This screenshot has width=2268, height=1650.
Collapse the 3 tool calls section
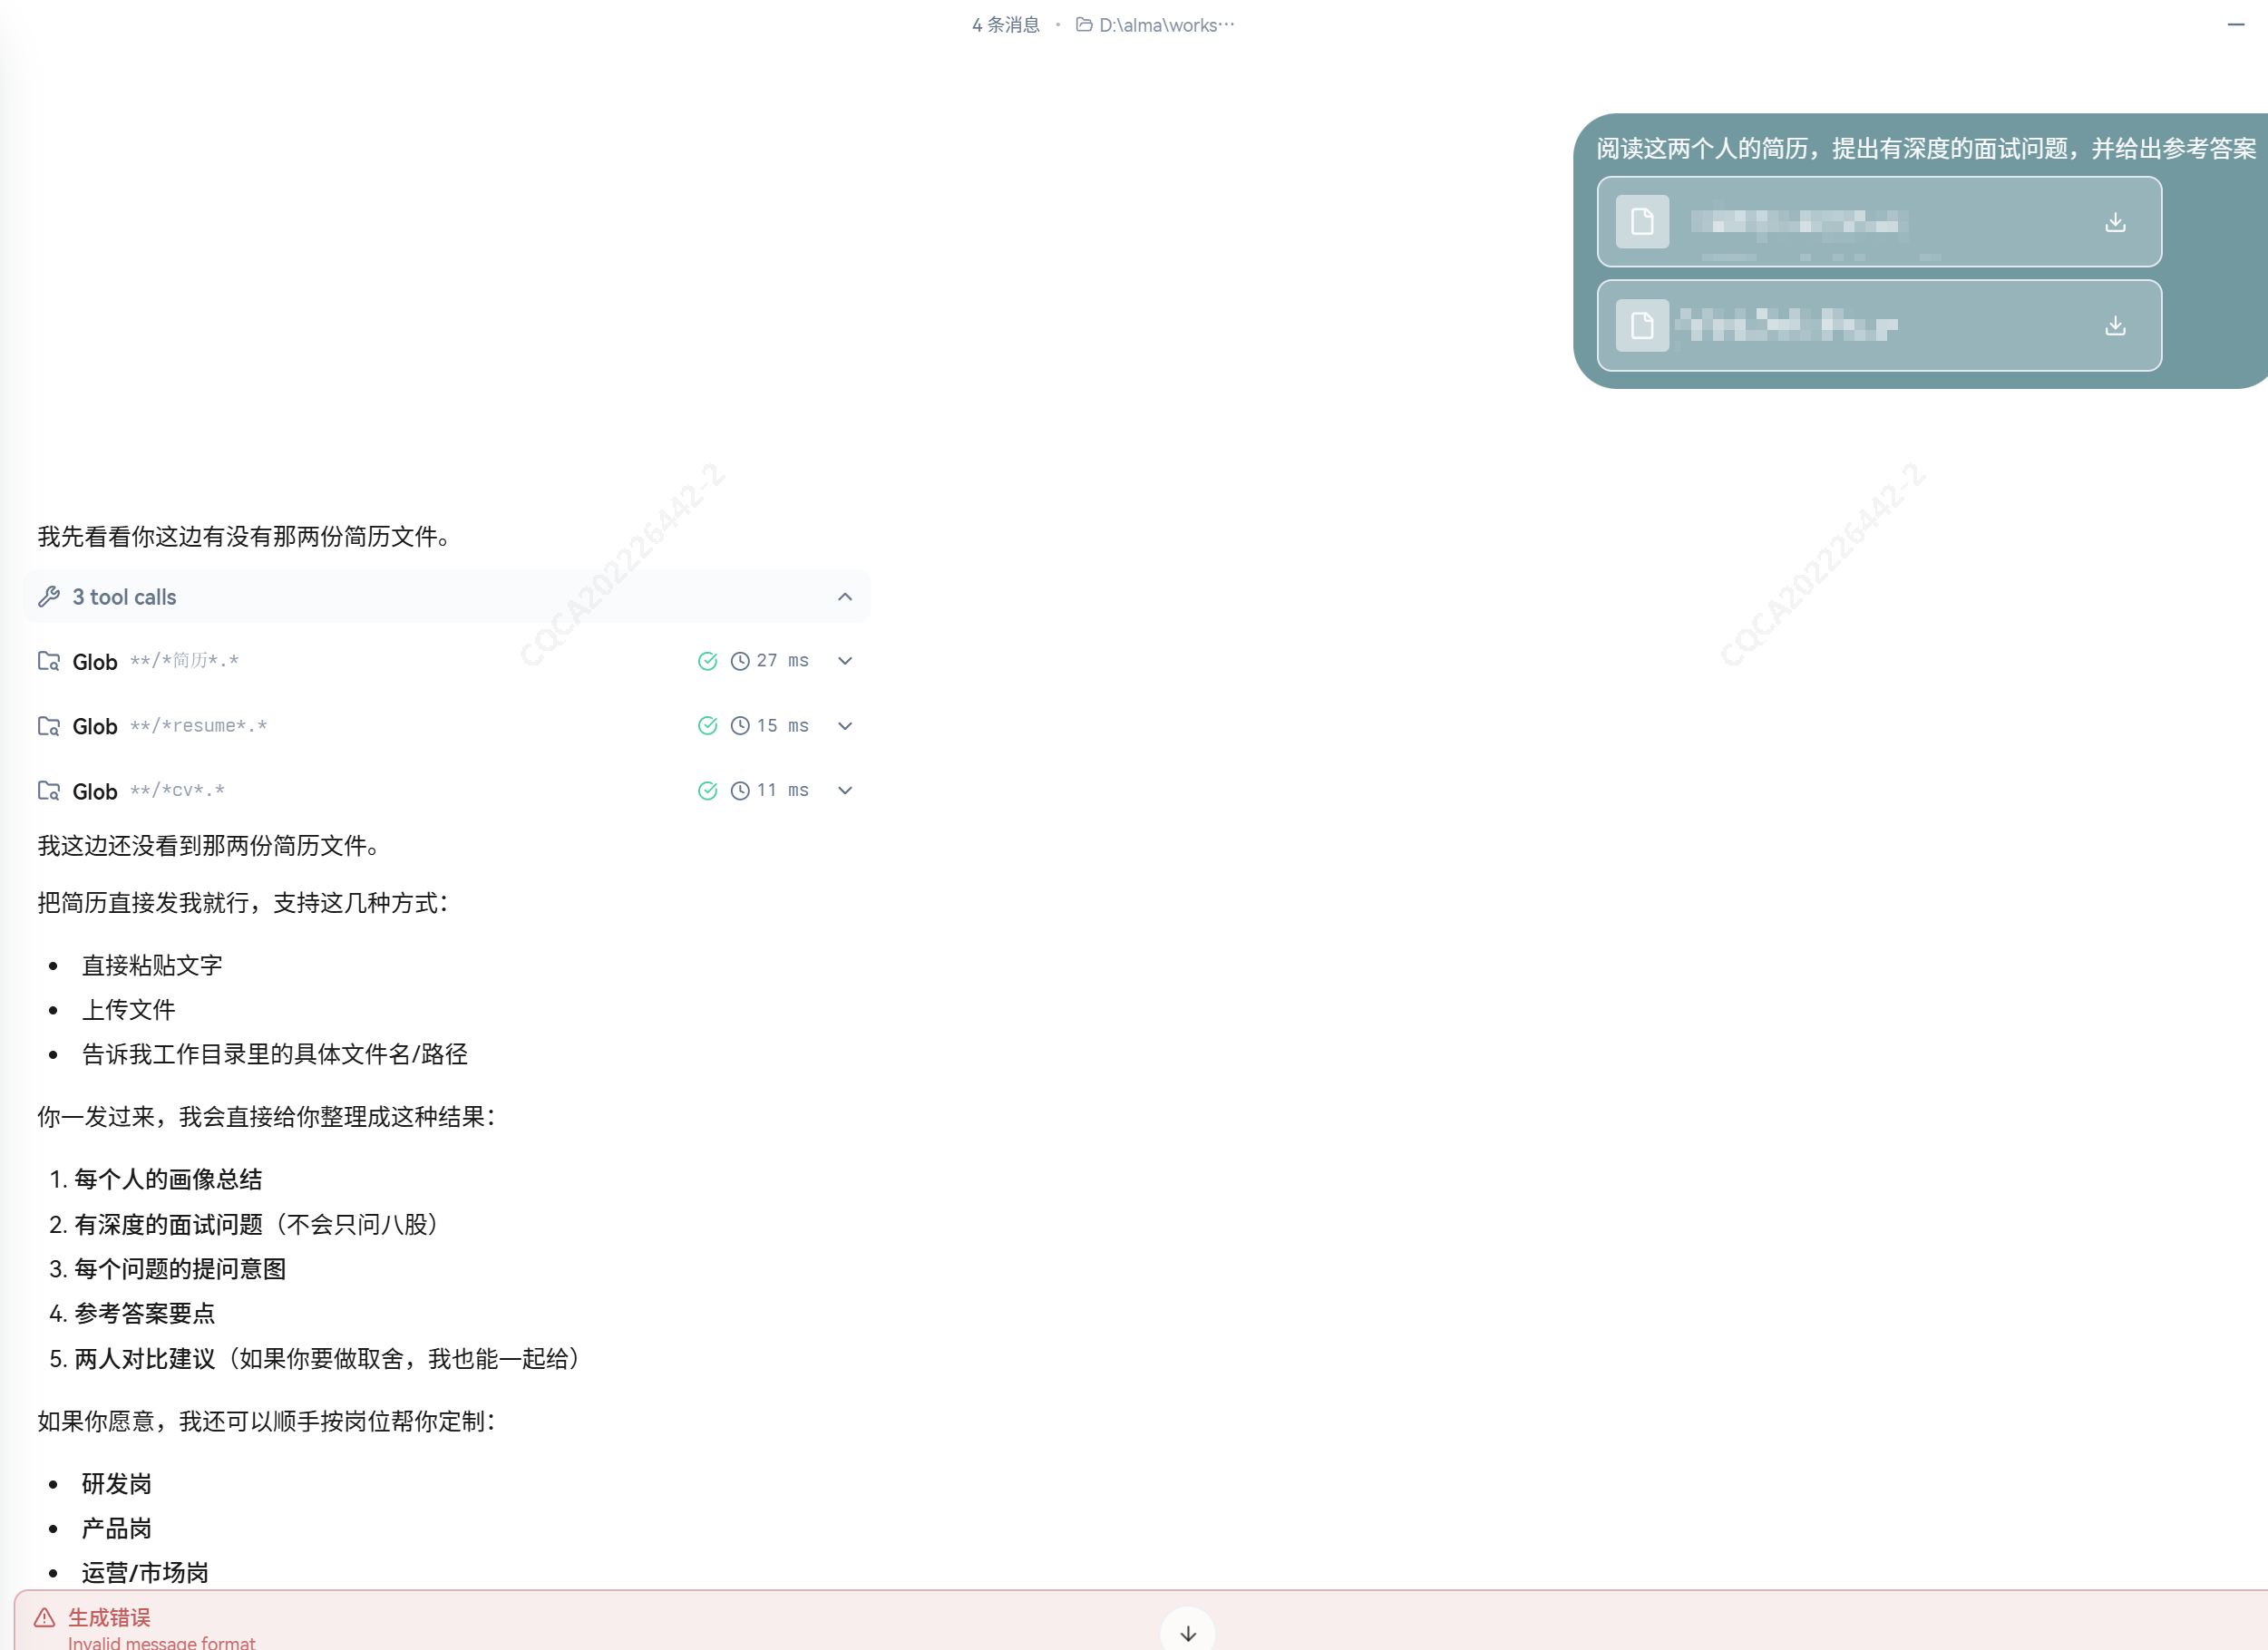845,597
